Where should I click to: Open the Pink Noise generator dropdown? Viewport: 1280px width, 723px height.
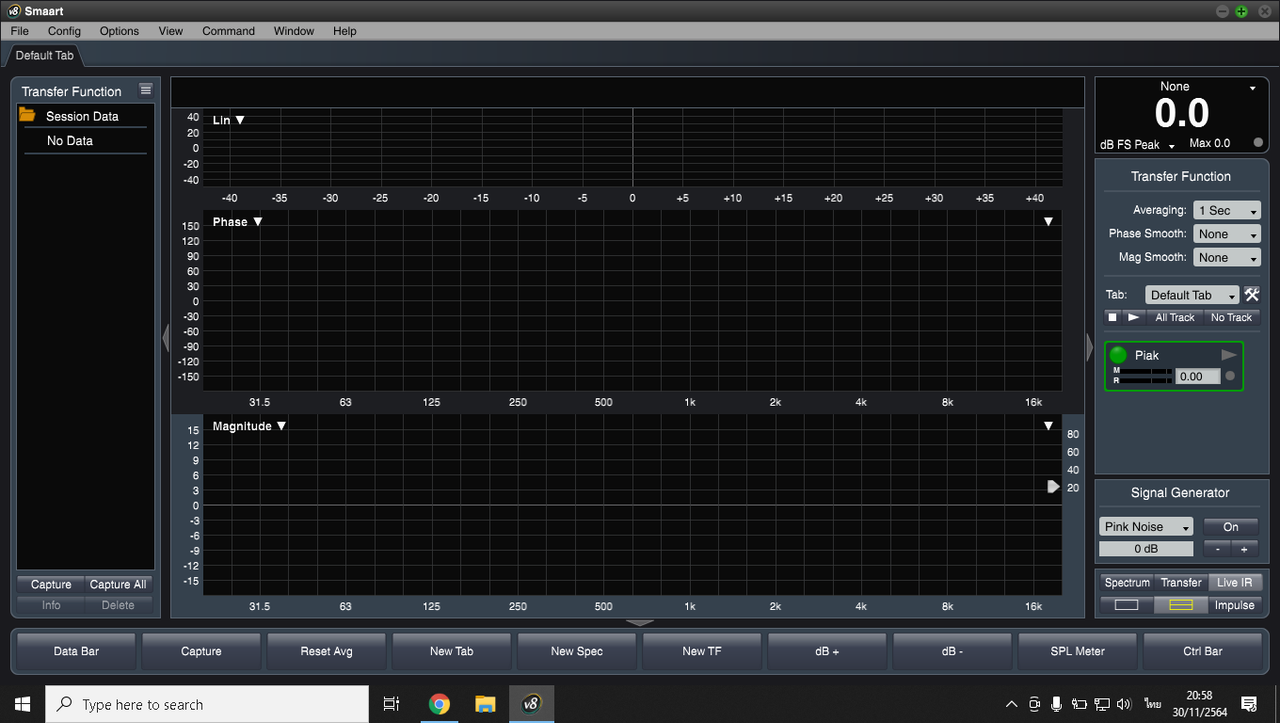pos(1146,526)
